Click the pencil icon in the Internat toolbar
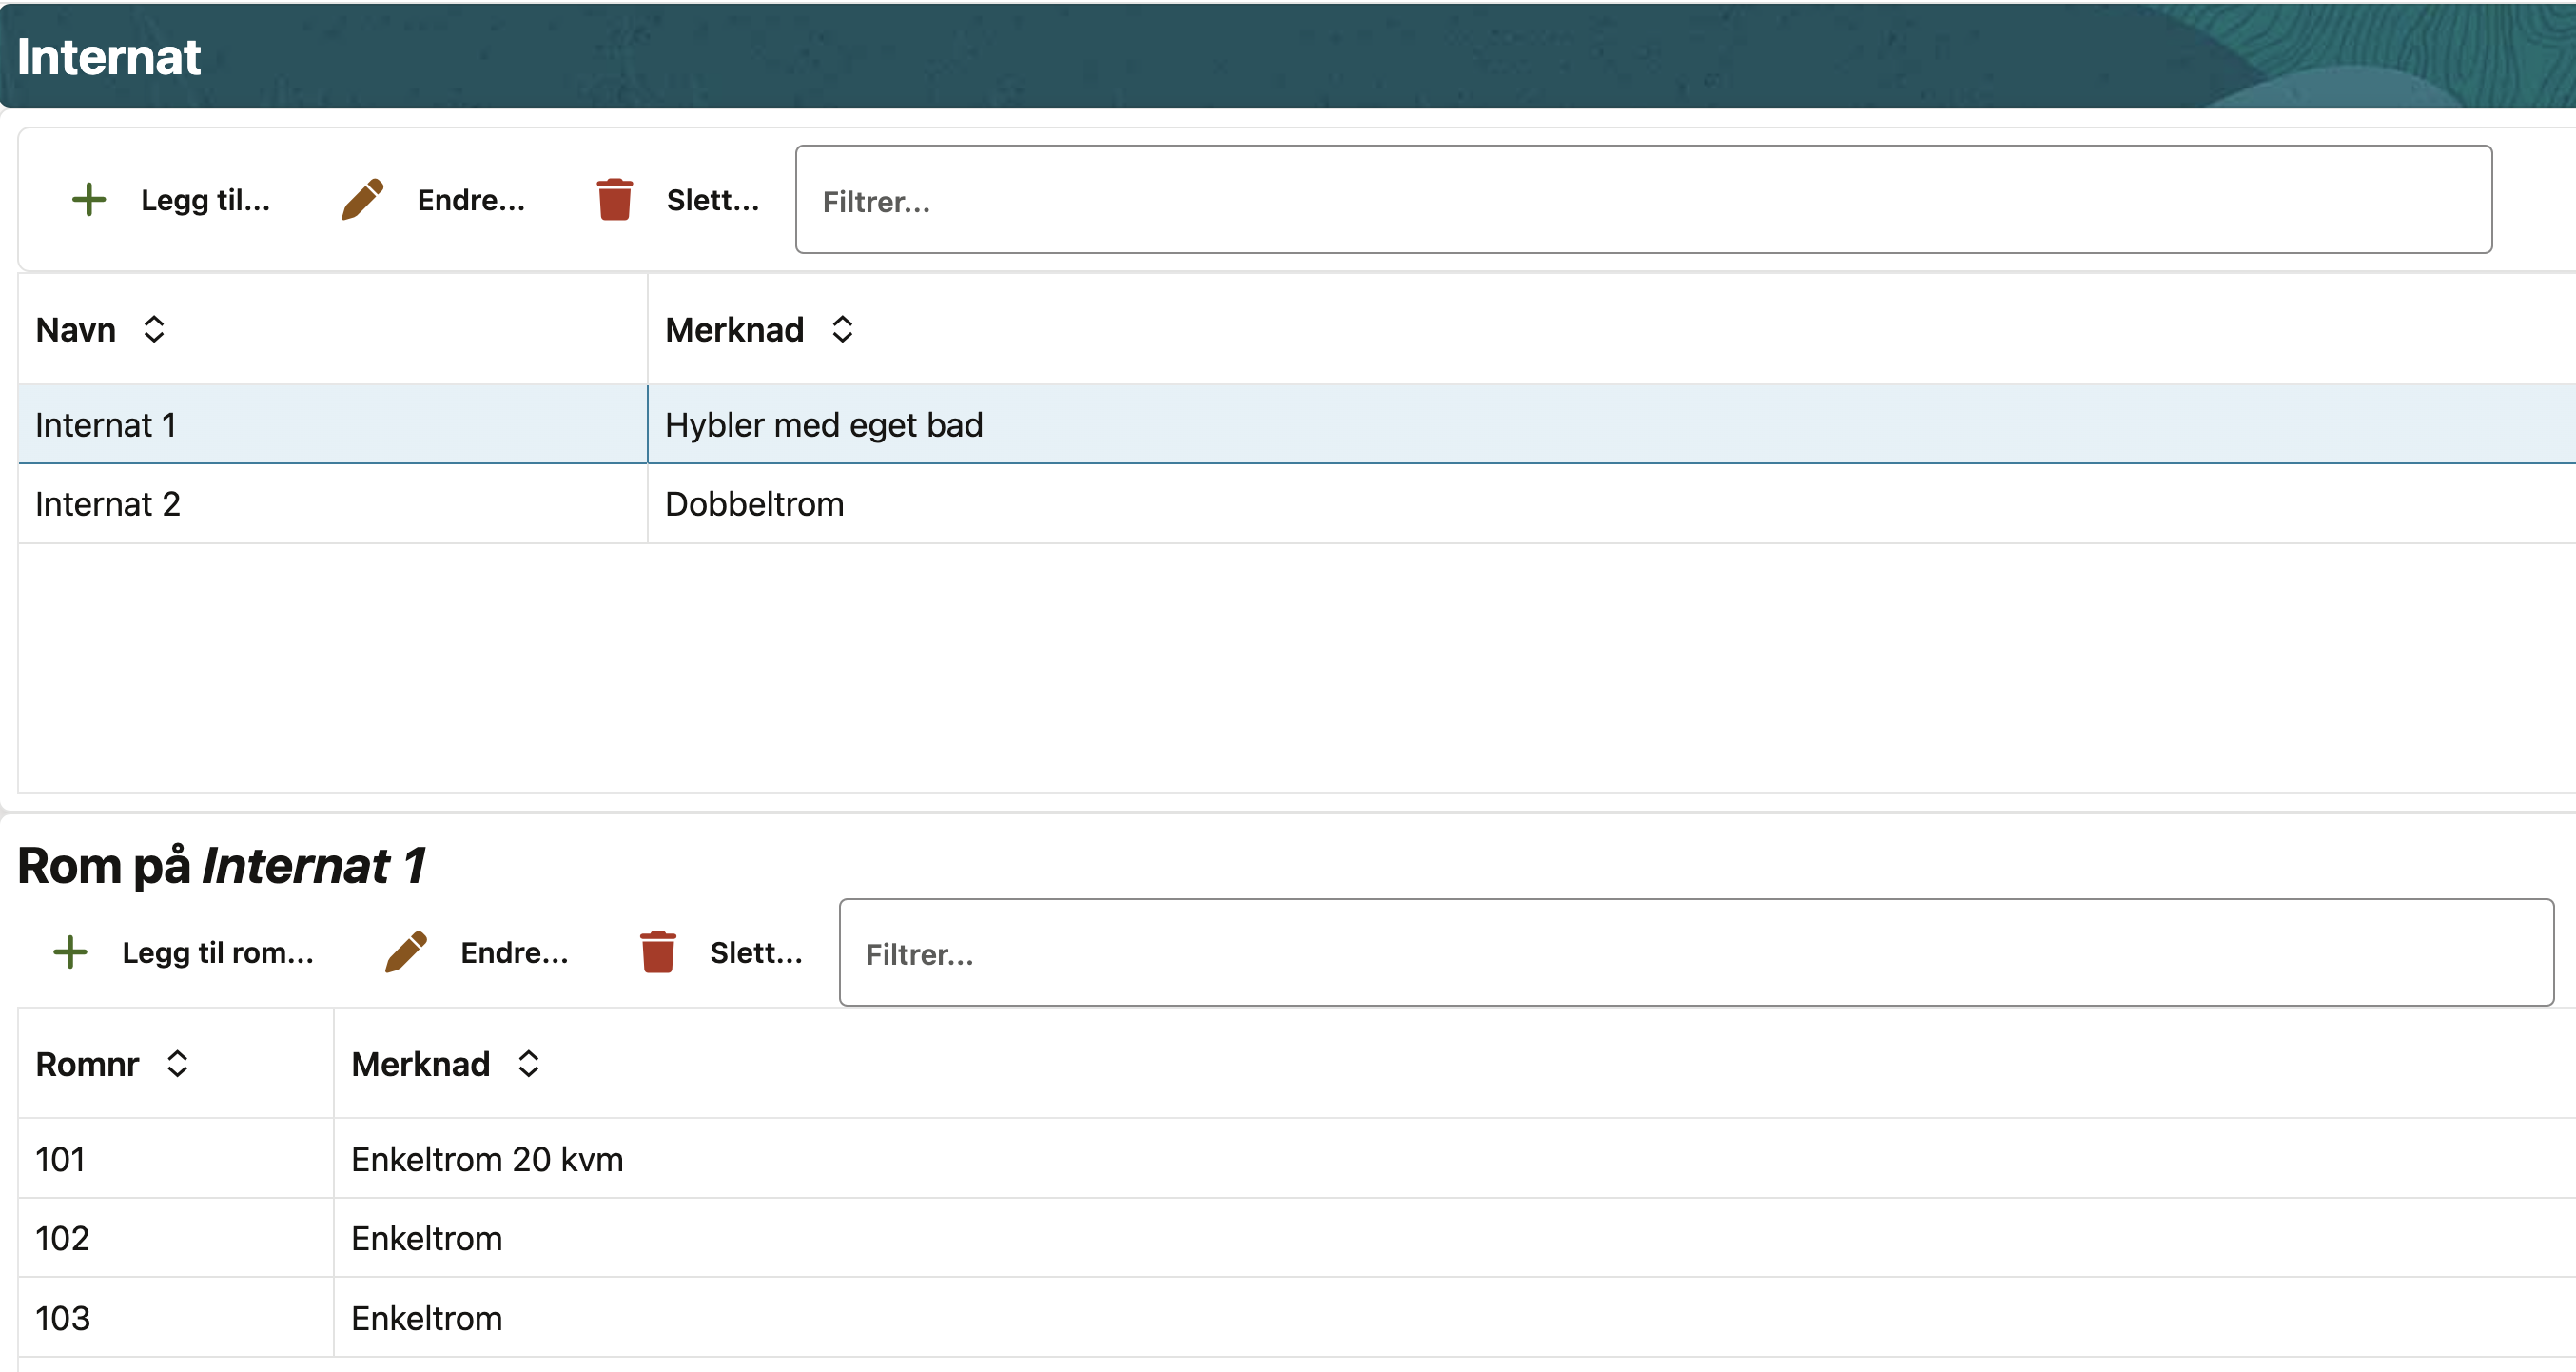2576x1372 pixels. pos(362,200)
